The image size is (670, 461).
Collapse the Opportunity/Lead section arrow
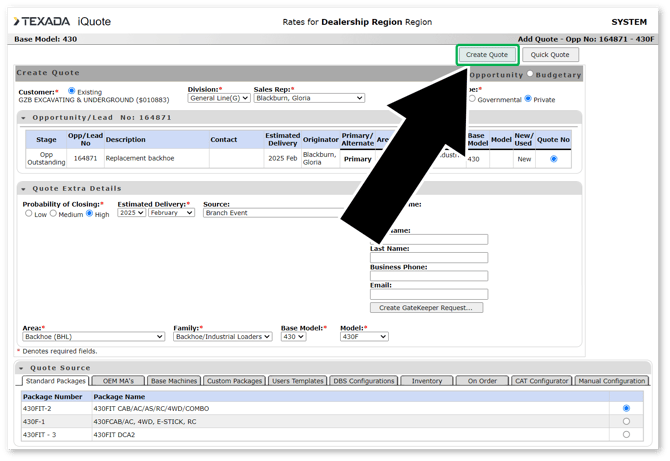pyautogui.click(x=23, y=118)
